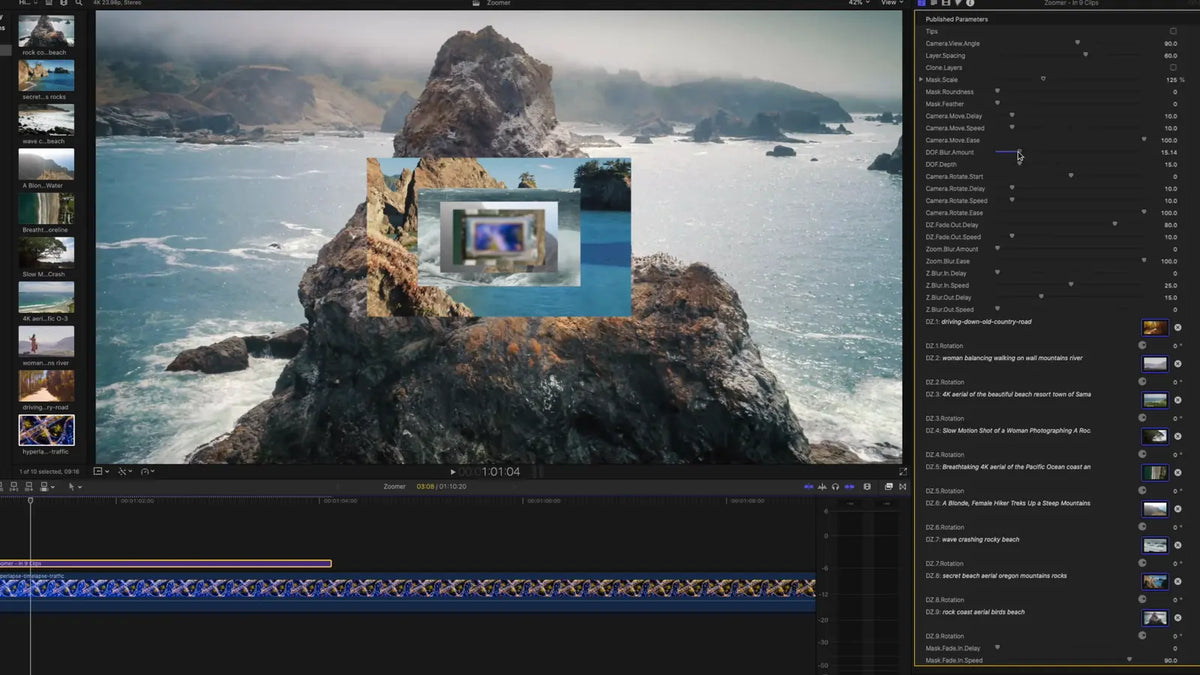Click the DZ.4.Rotation dial
This screenshot has height=675, width=1200.
pyautogui.click(x=1143, y=455)
